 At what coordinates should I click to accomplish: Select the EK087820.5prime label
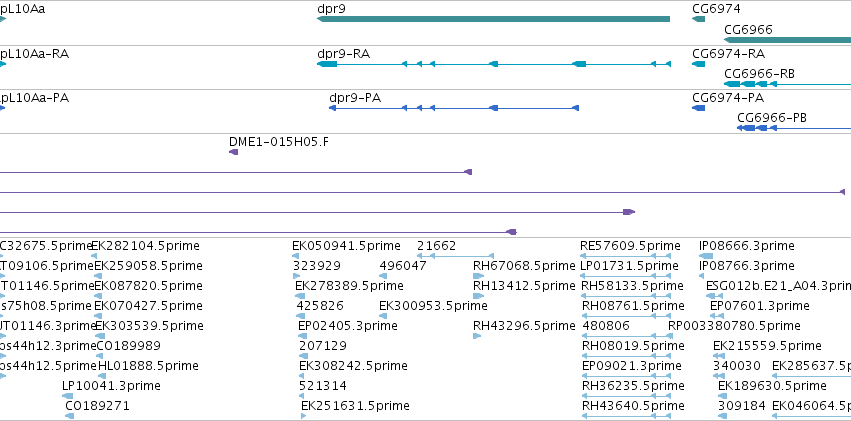[x=149, y=285]
